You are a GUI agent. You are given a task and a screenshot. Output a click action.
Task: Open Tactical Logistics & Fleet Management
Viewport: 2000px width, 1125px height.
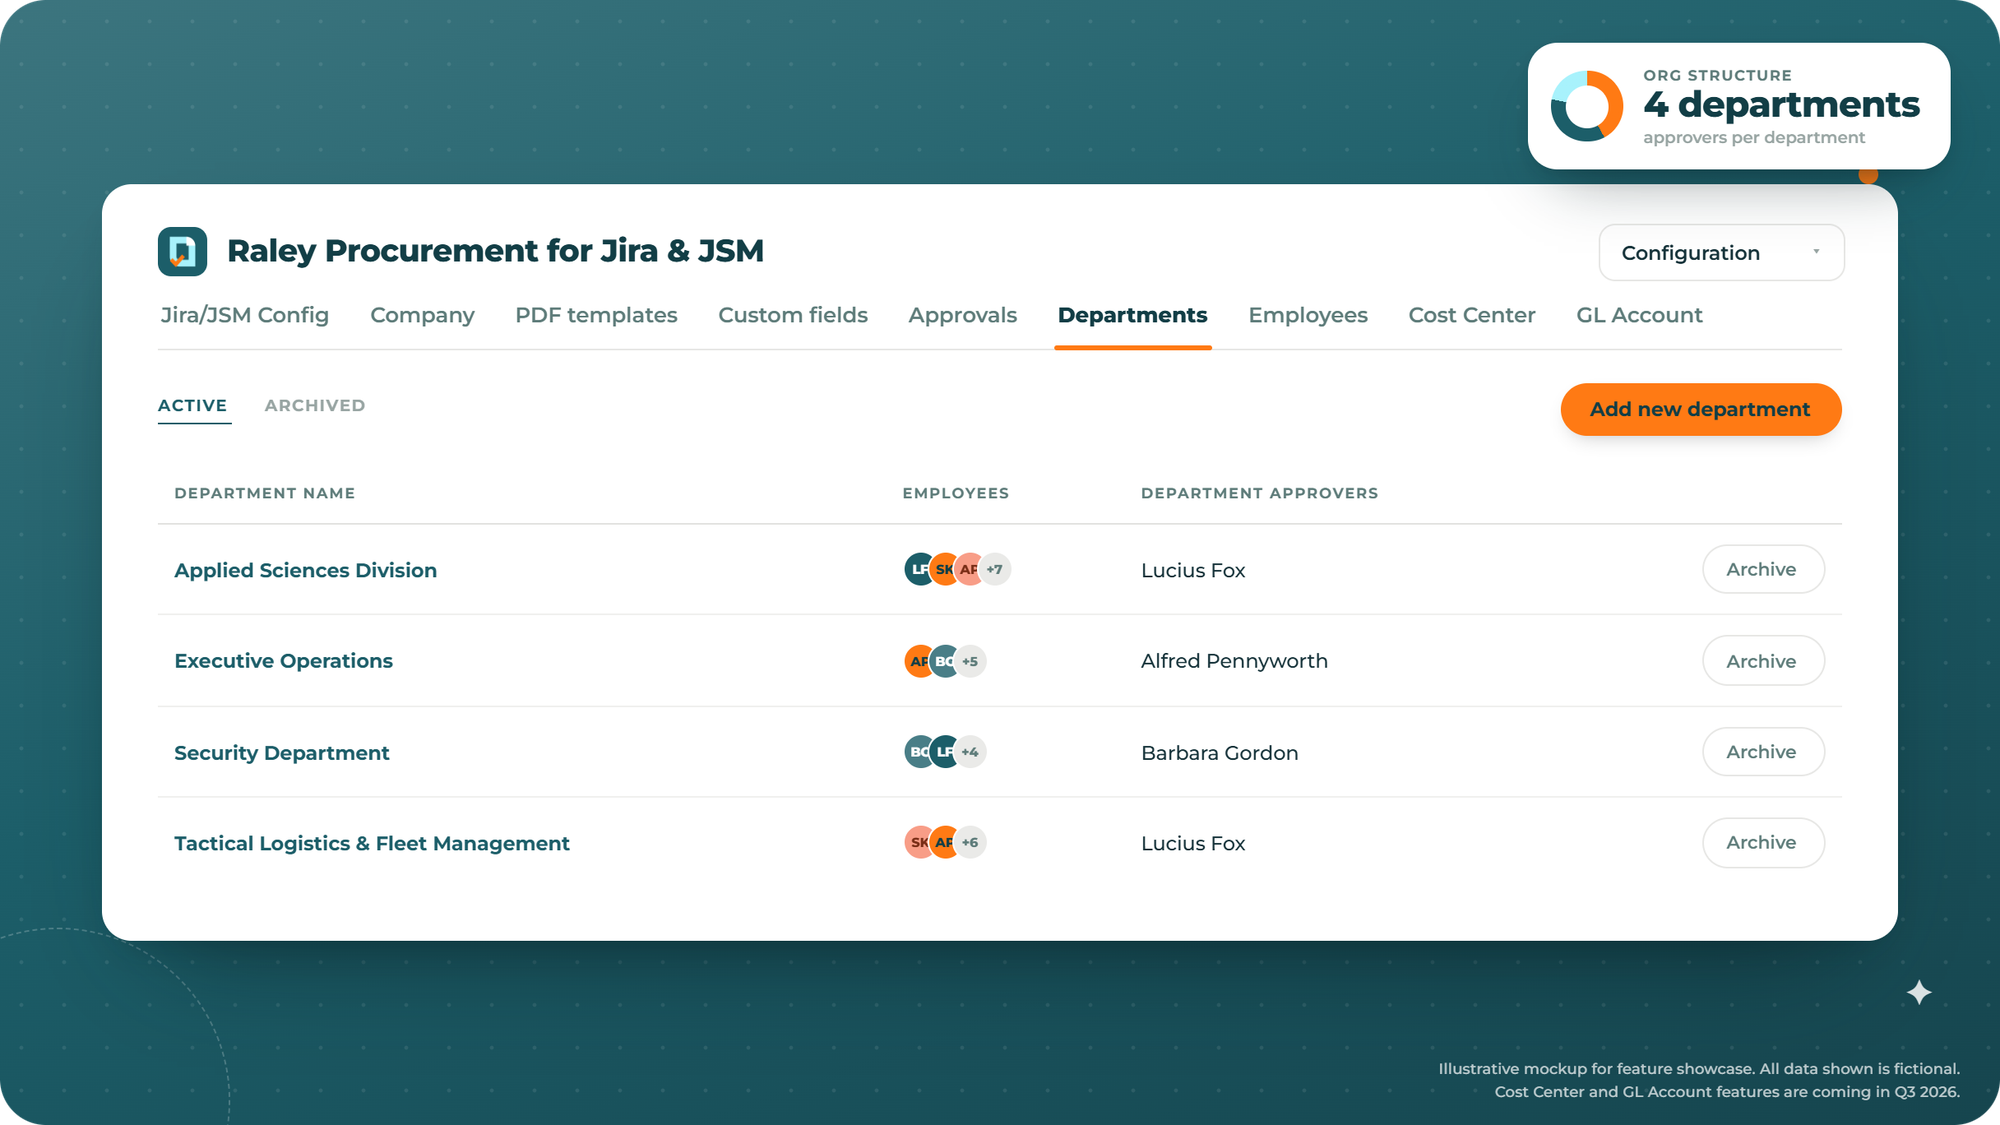point(372,843)
